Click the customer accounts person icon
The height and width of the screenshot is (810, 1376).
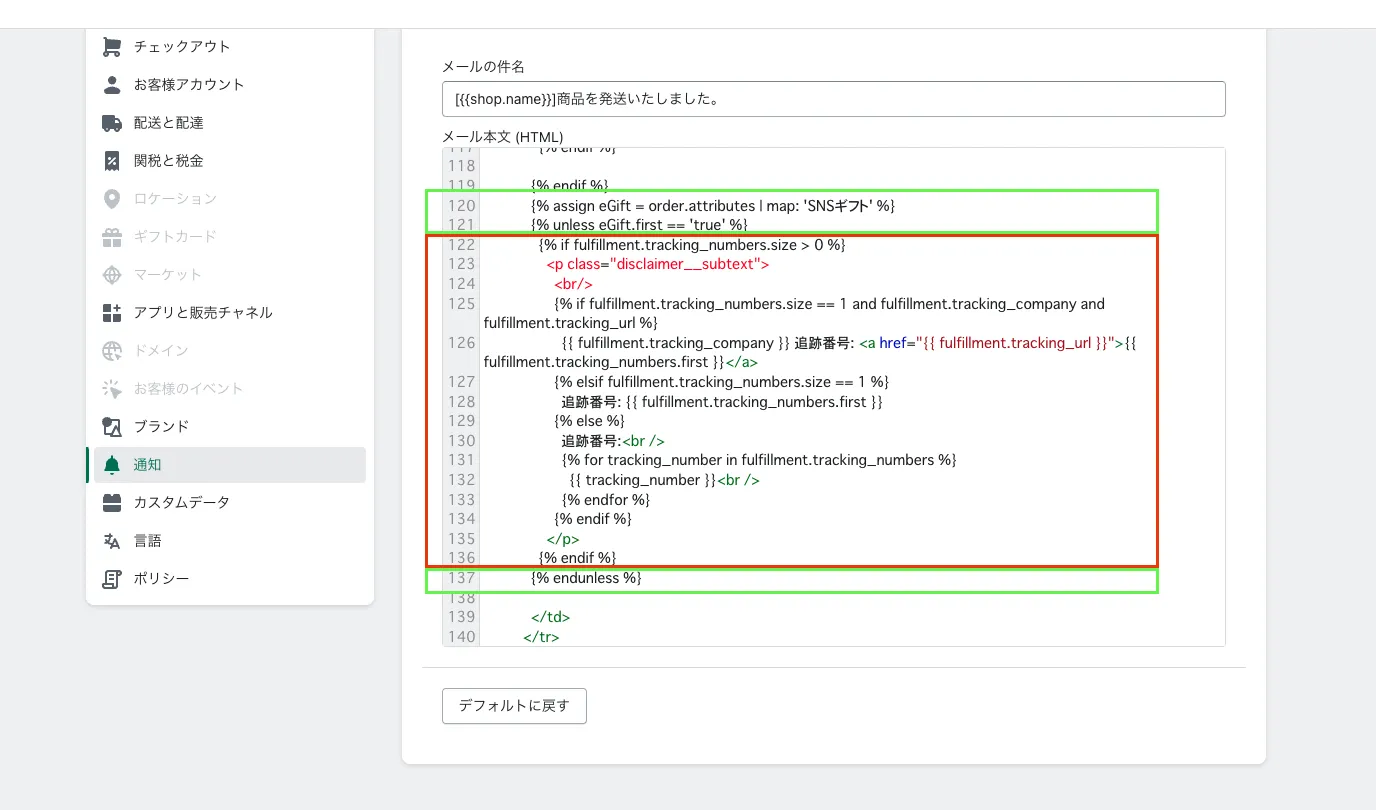pos(112,85)
